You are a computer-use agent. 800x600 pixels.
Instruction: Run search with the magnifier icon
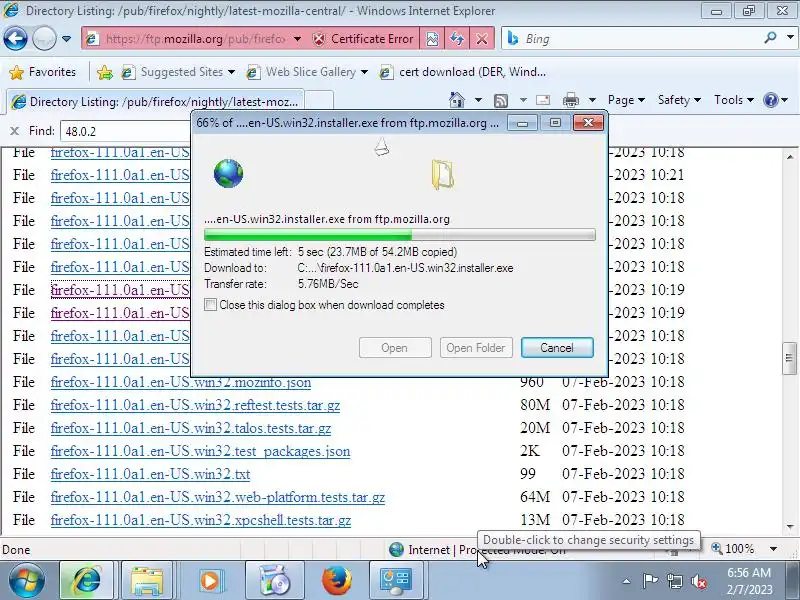point(770,37)
